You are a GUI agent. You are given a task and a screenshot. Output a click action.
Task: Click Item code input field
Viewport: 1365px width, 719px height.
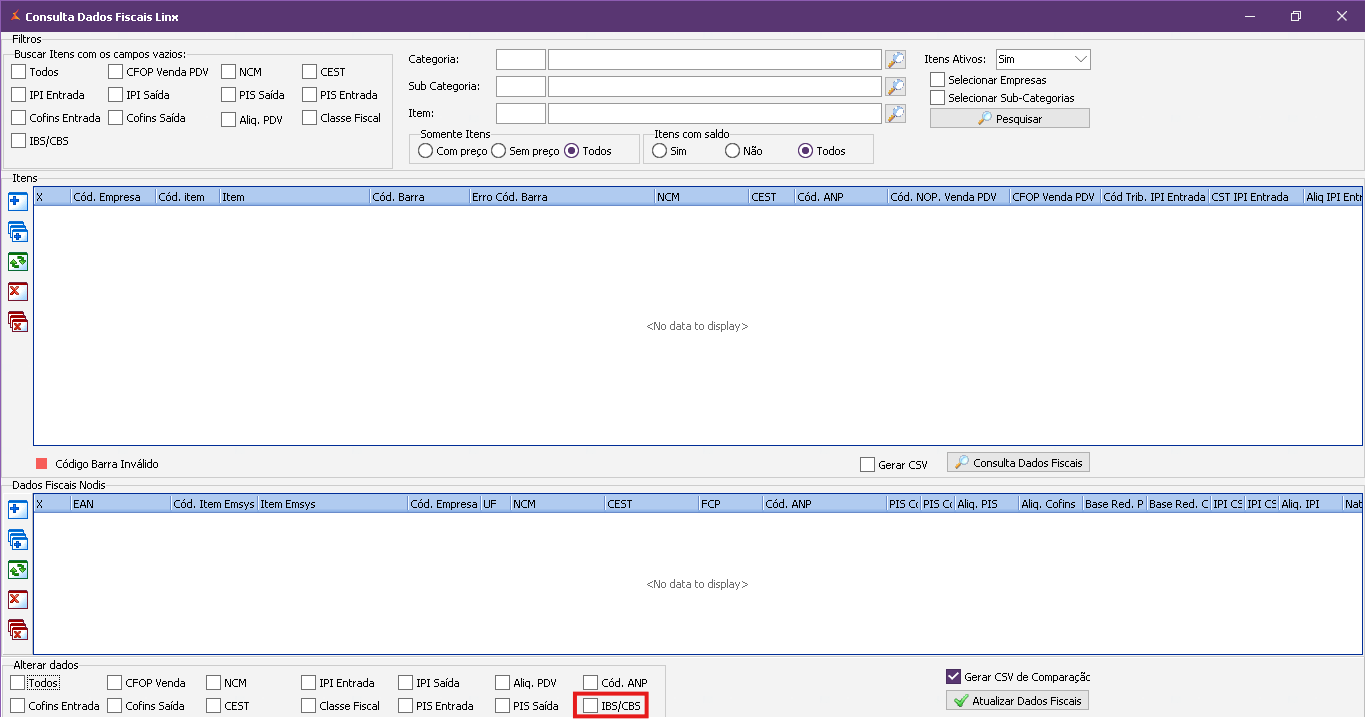[520, 113]
